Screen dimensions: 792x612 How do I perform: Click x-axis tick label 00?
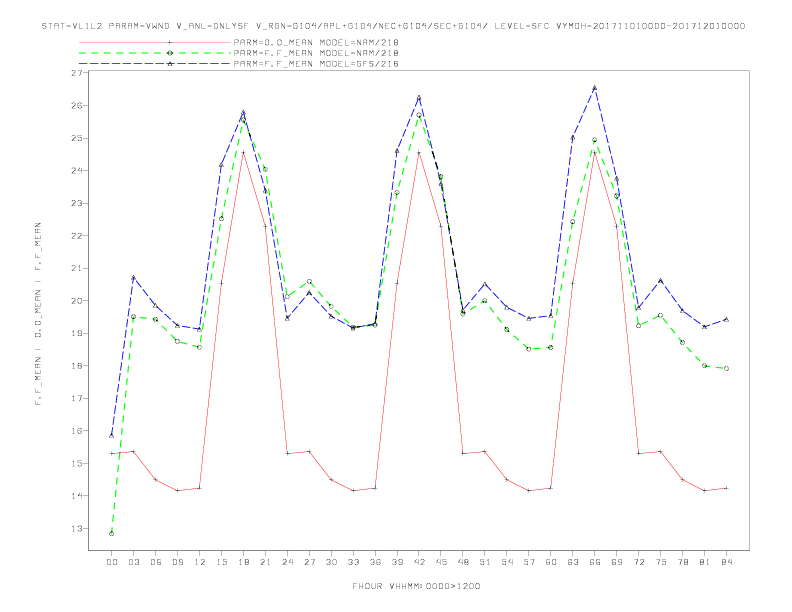click(112, 562)
